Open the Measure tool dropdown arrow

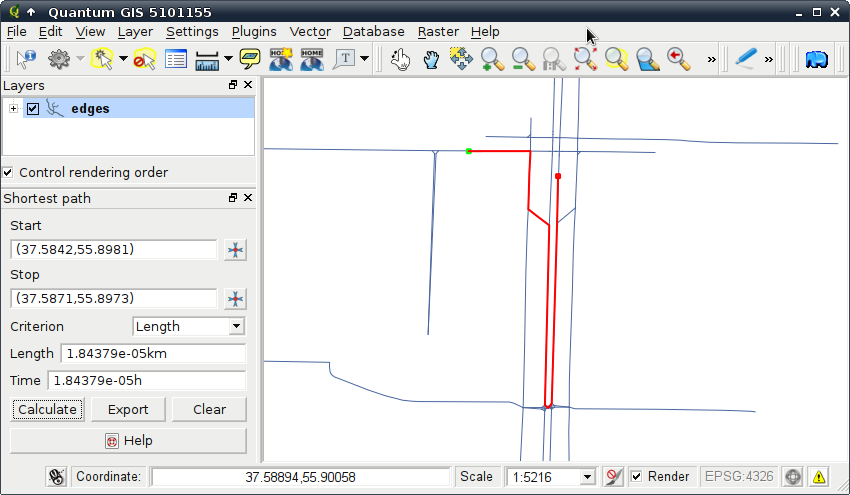click(x=228, y=59)
